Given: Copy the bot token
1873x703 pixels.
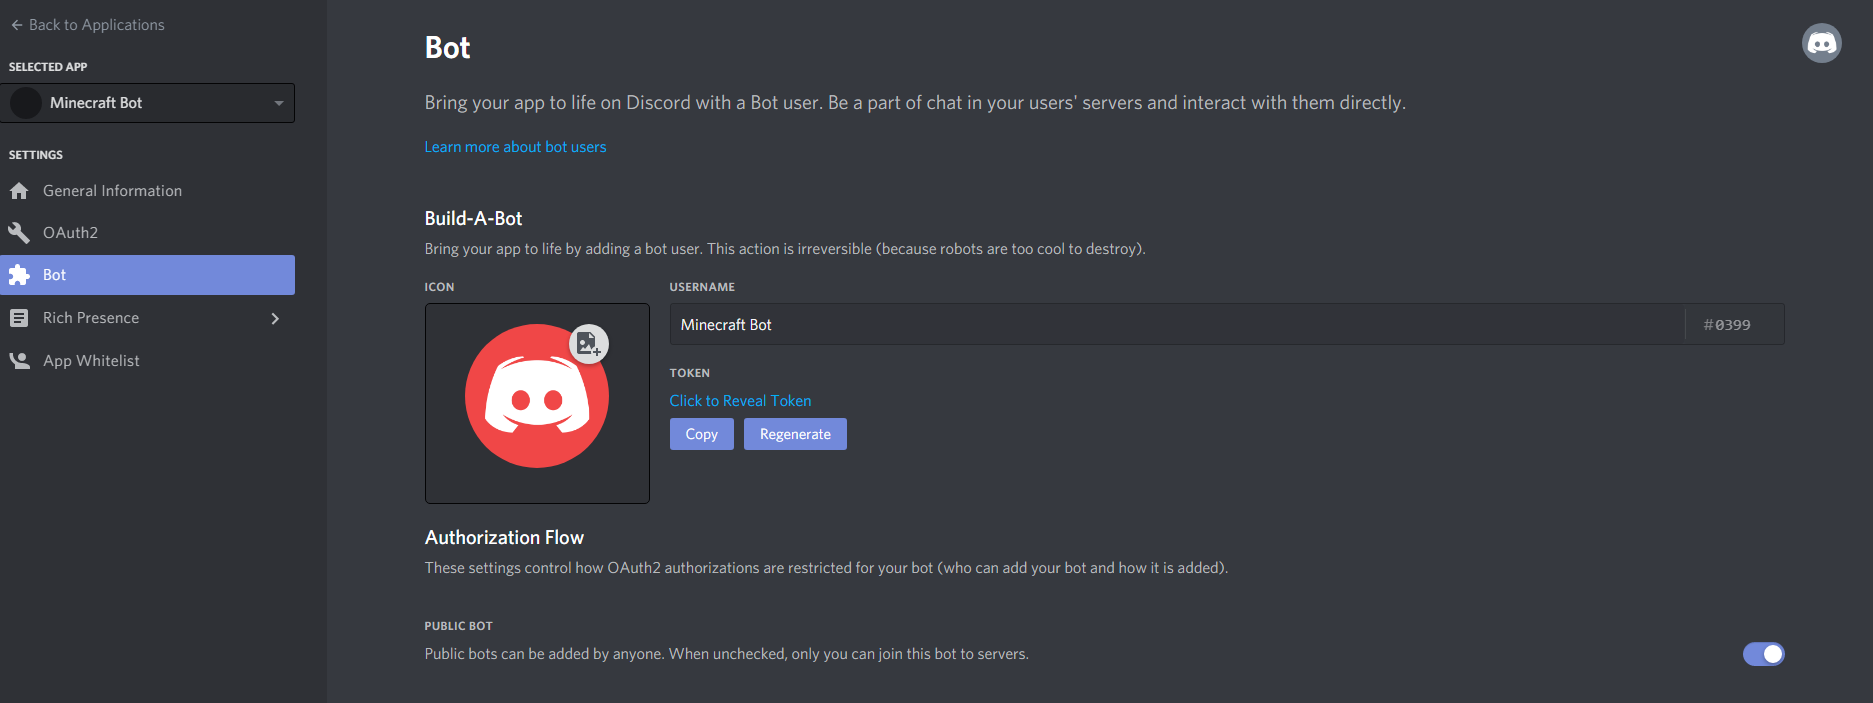Looking at the screenshot, I should 701,434.
